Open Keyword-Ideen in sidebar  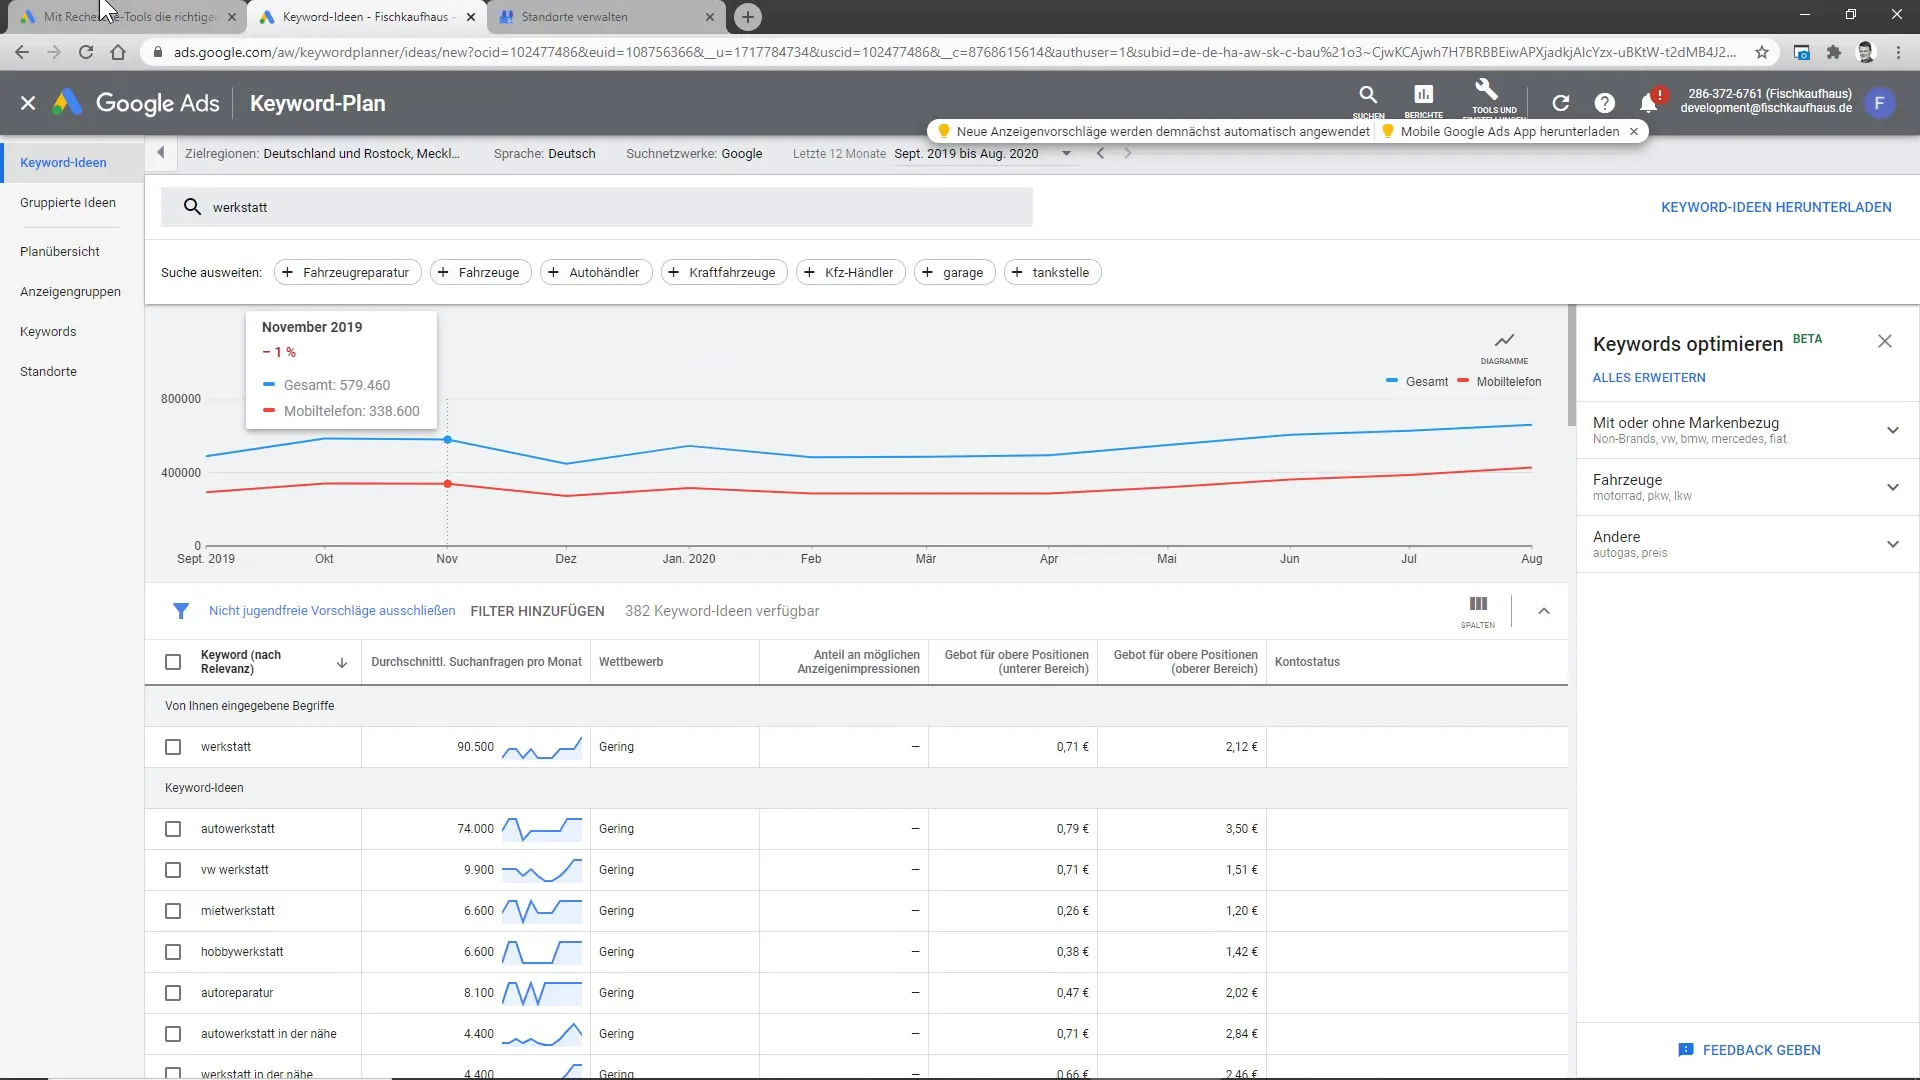coord(63,162)
